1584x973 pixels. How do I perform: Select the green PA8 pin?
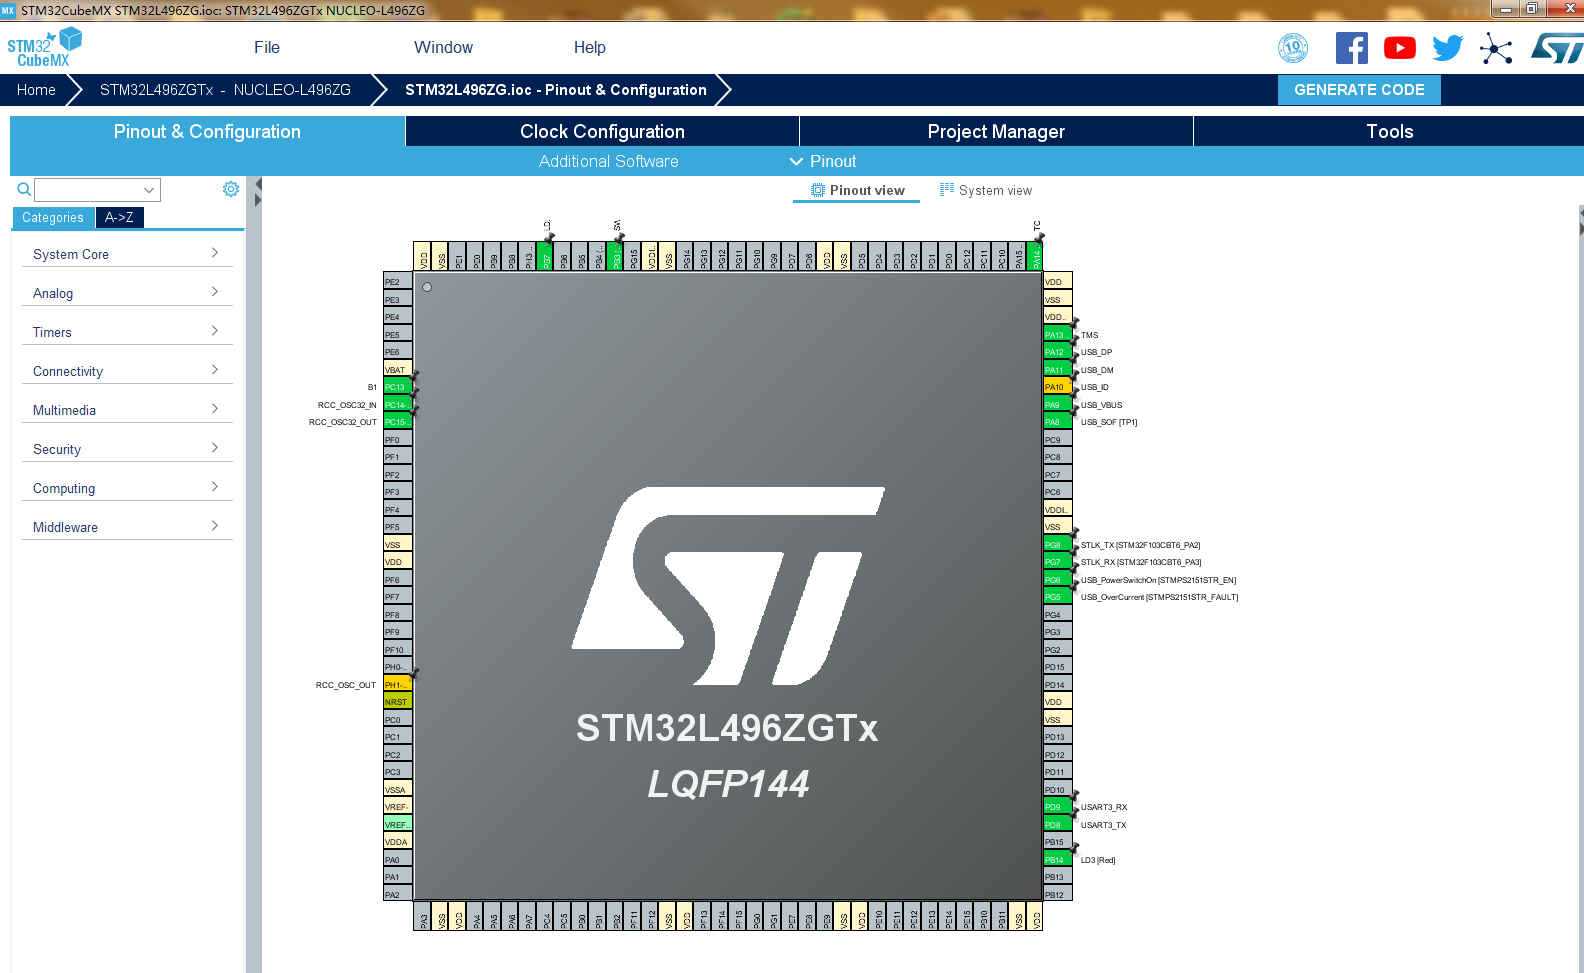coord(1057,422)
